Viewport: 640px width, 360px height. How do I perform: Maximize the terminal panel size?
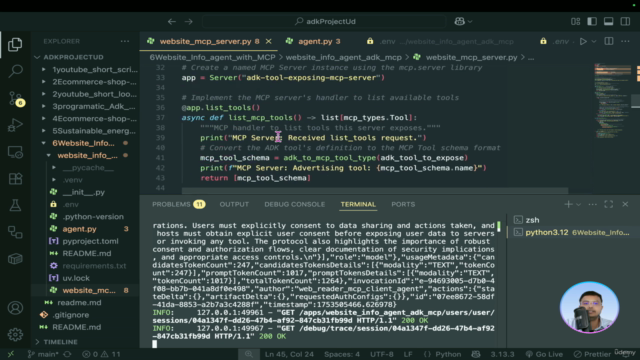click(x=609, y=204)
